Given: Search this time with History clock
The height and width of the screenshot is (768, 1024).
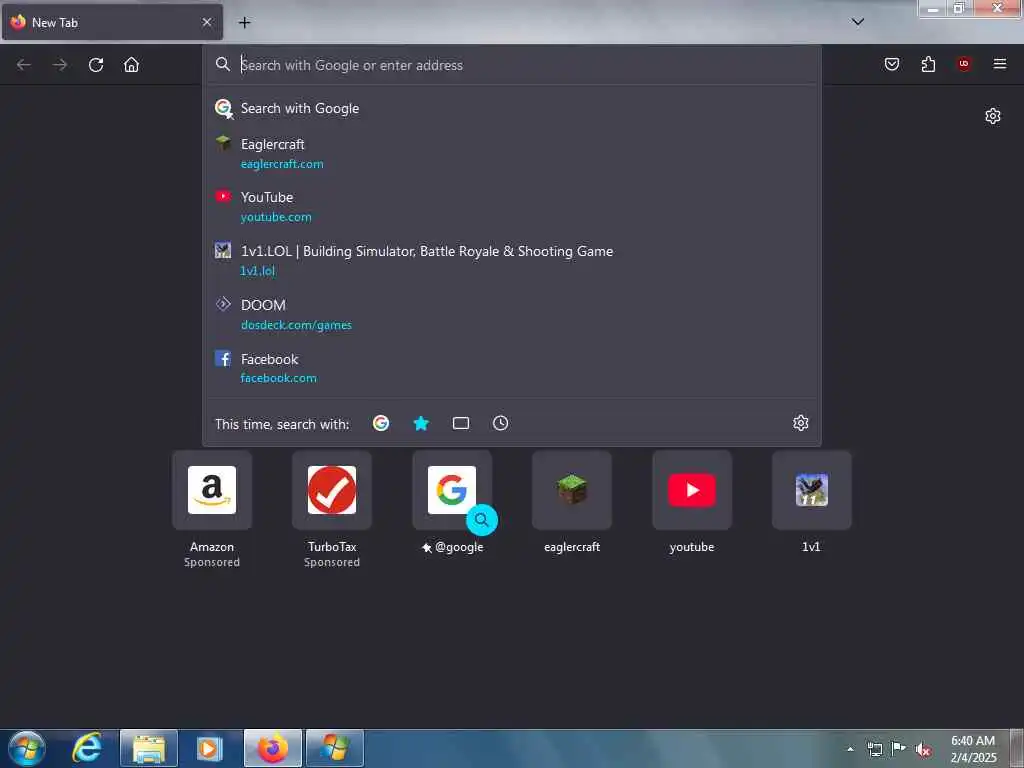Looking at the screenshot, I should pyautogui.click(x=500, y=423).
